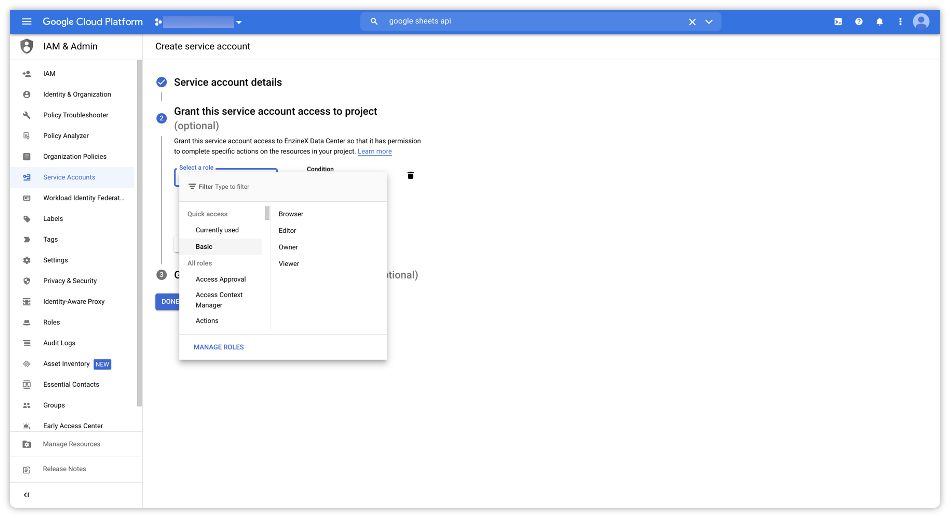The height and width of the screenshot is (518, 950).
Task: Click the Audit Logs list icon
Action: coord(27,343)
